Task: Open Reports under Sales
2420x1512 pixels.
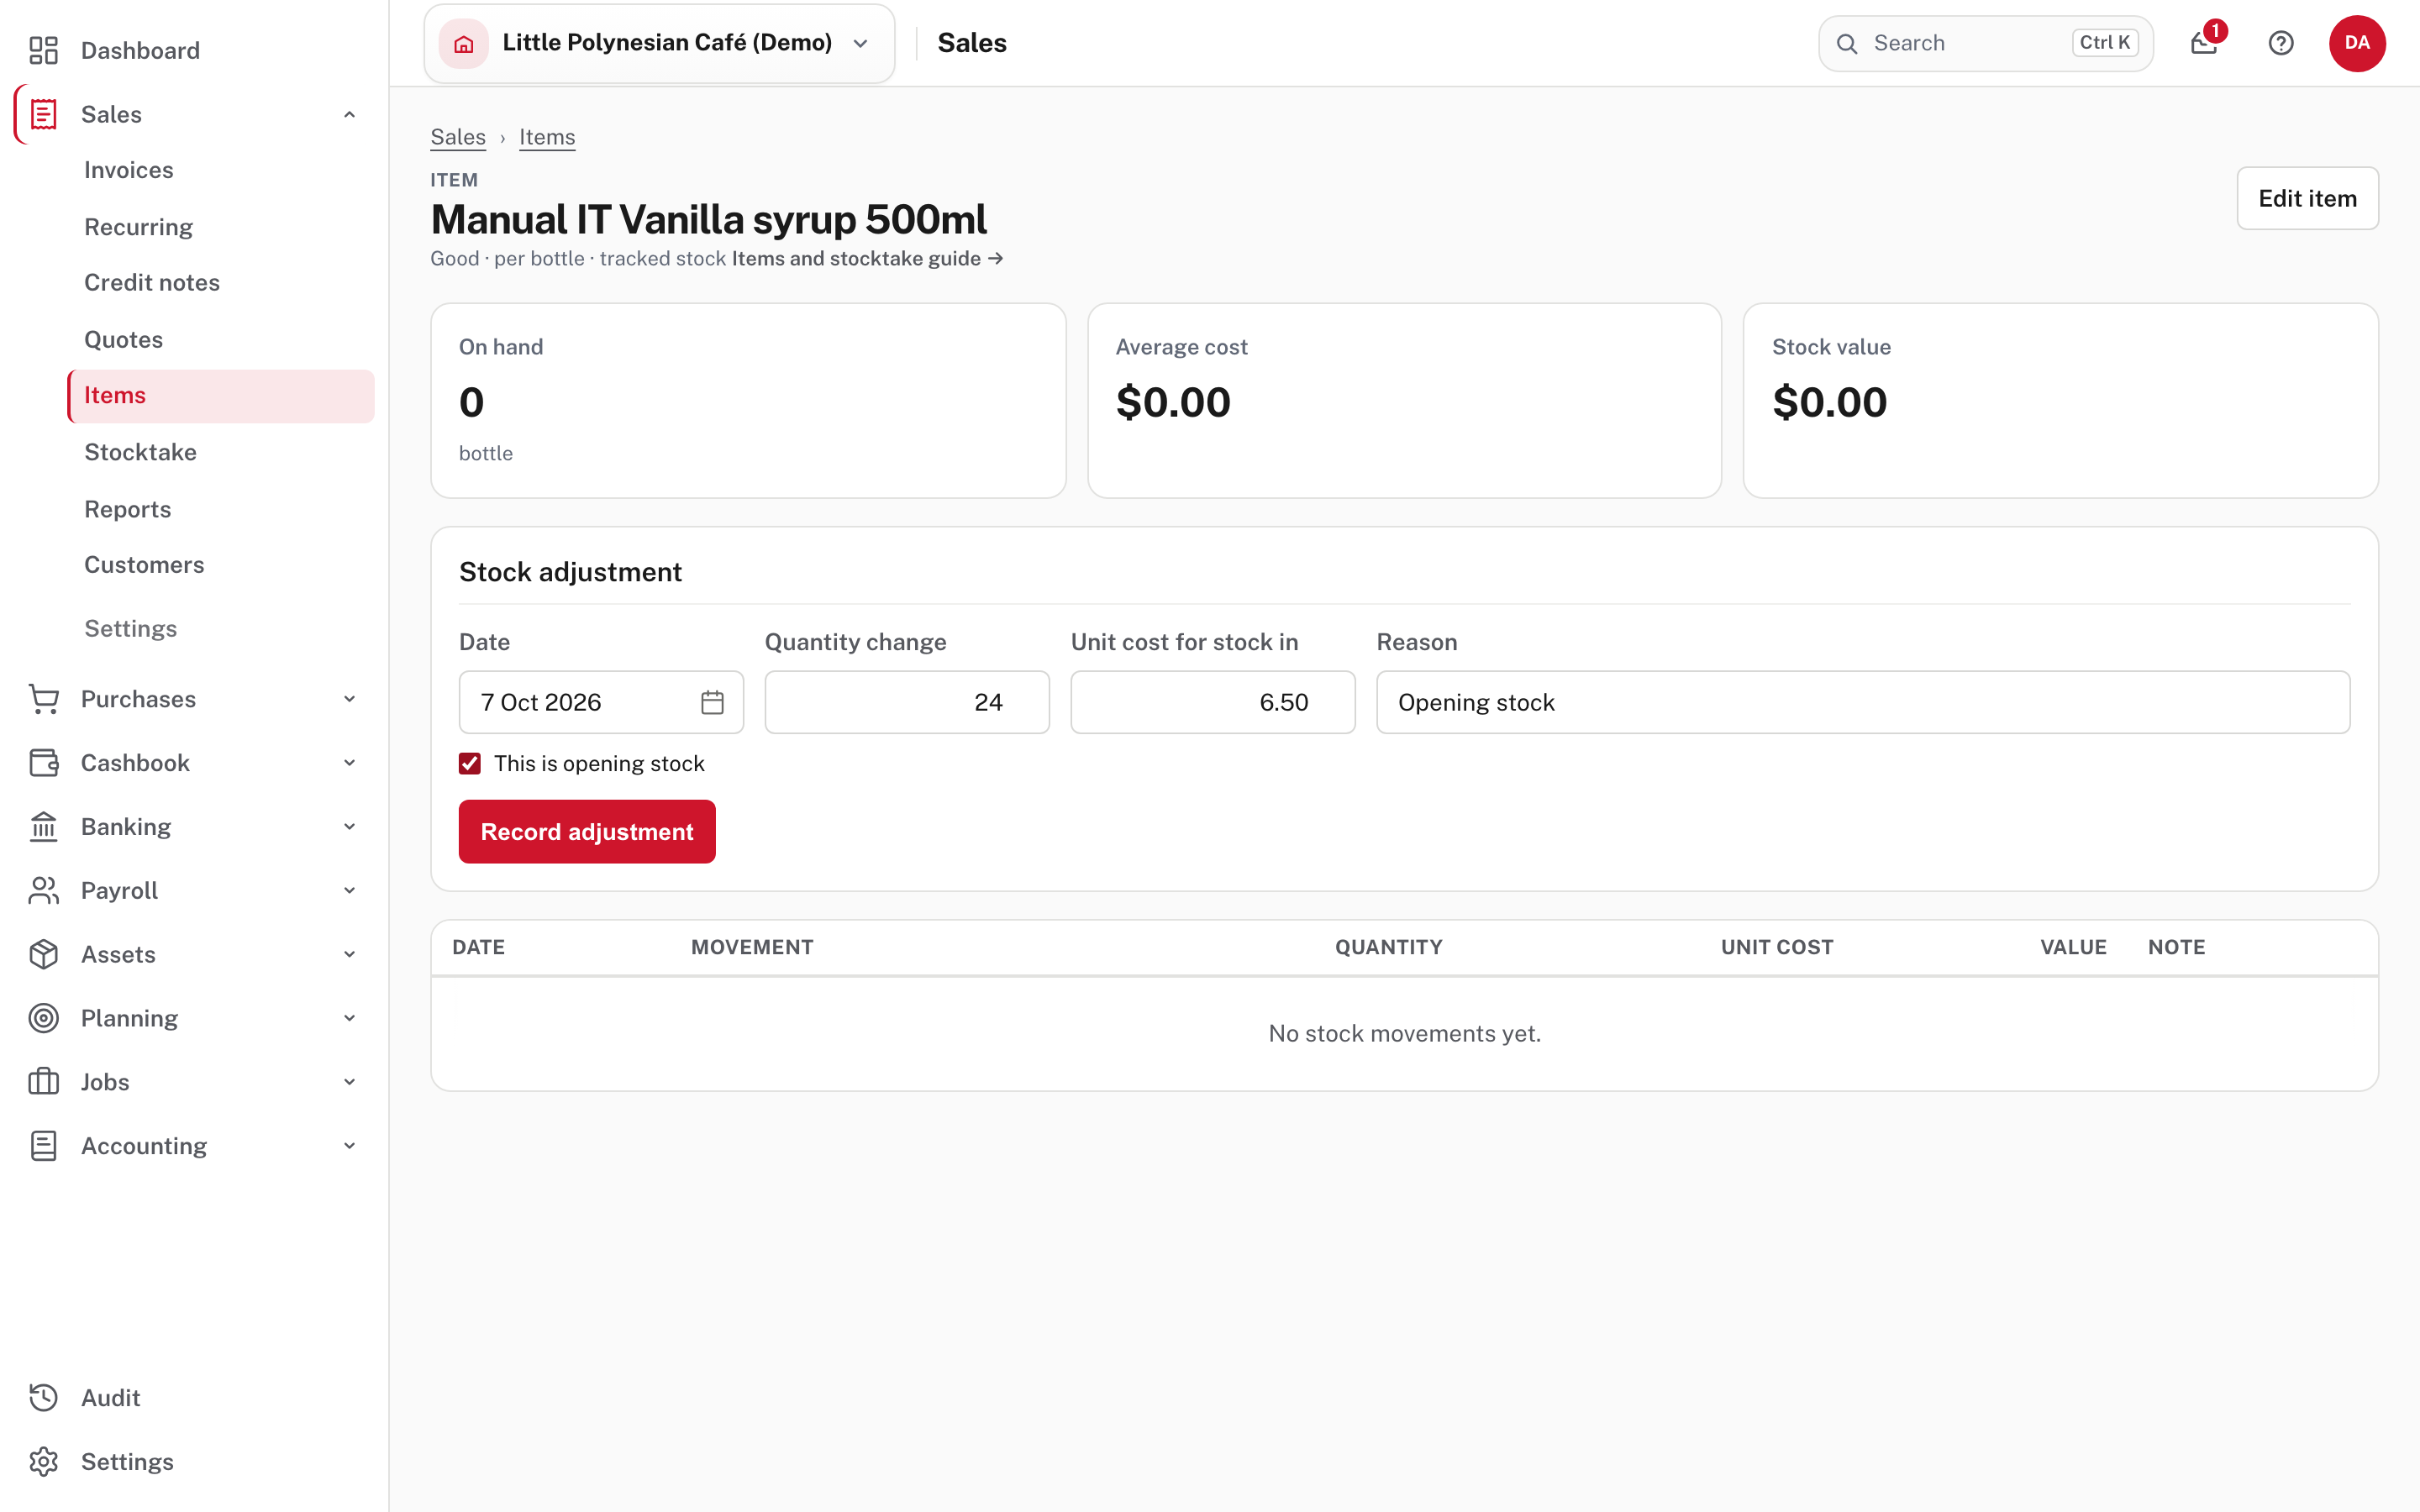Action: (128, 509)
